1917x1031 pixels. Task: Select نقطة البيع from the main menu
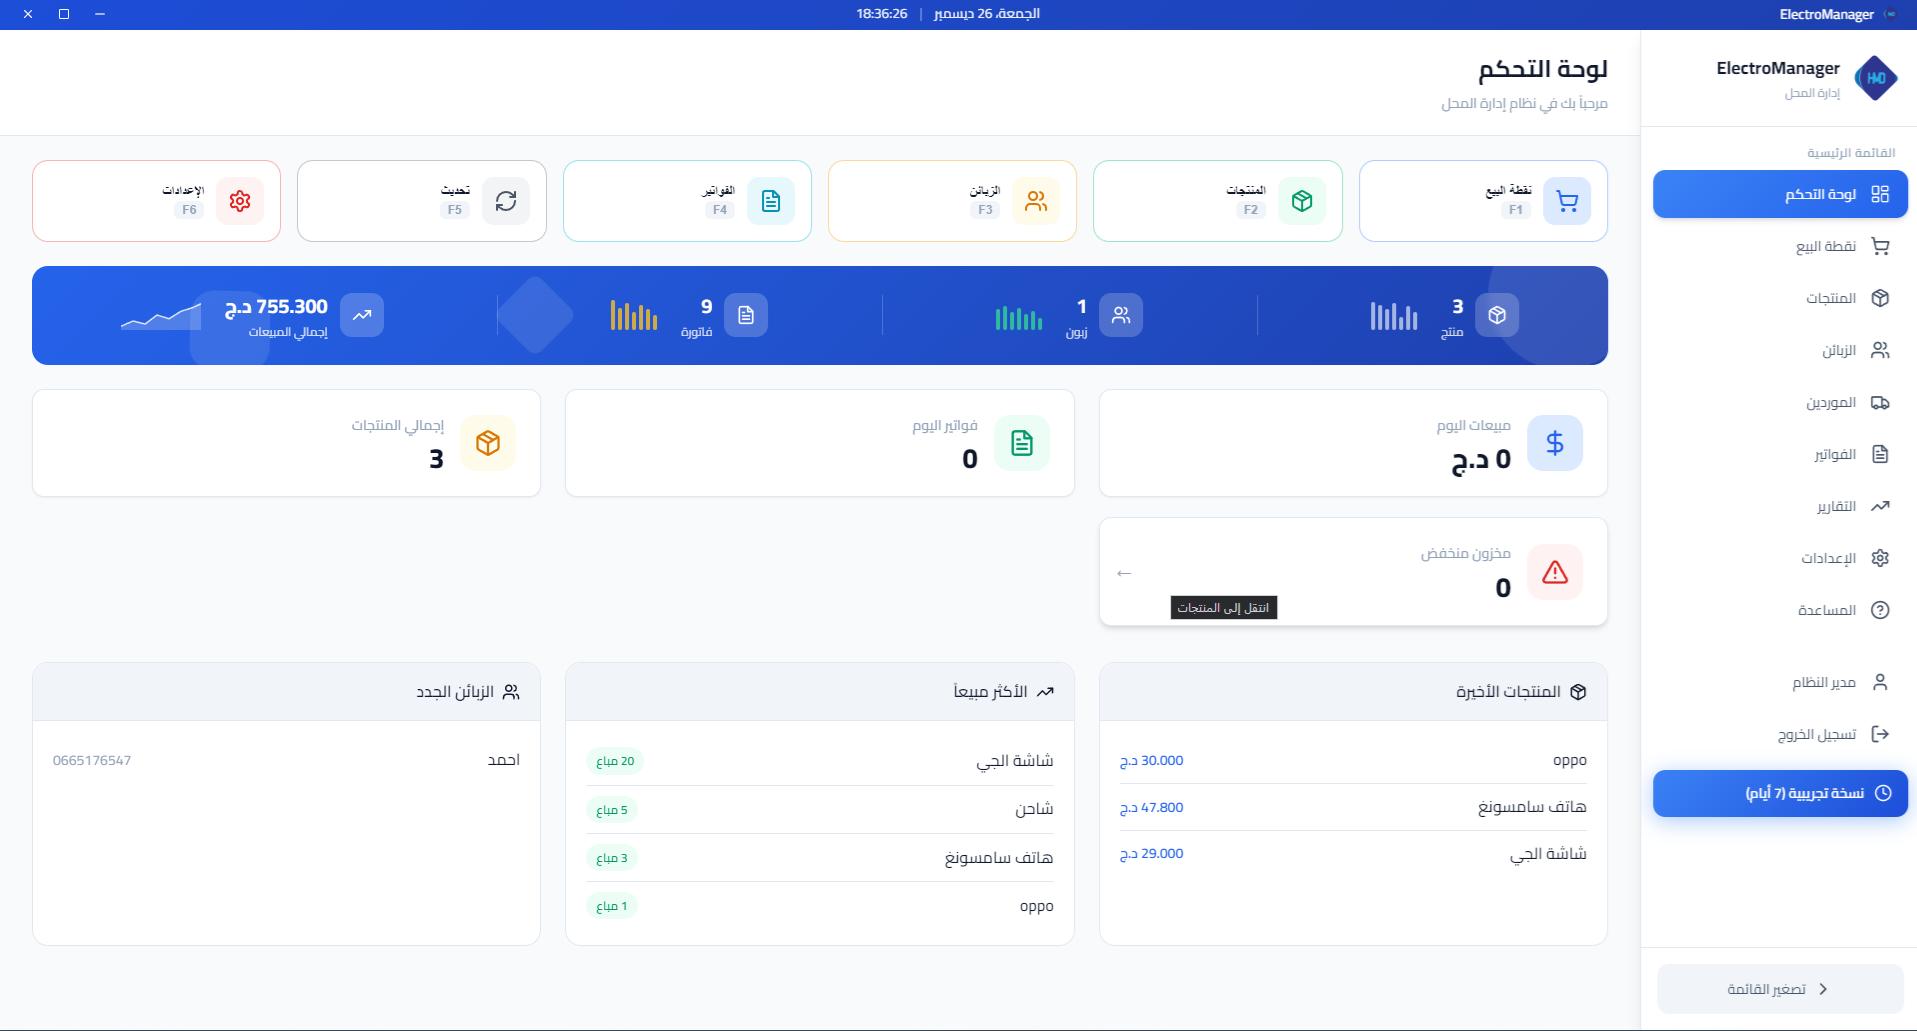[x=1780, y=246]
